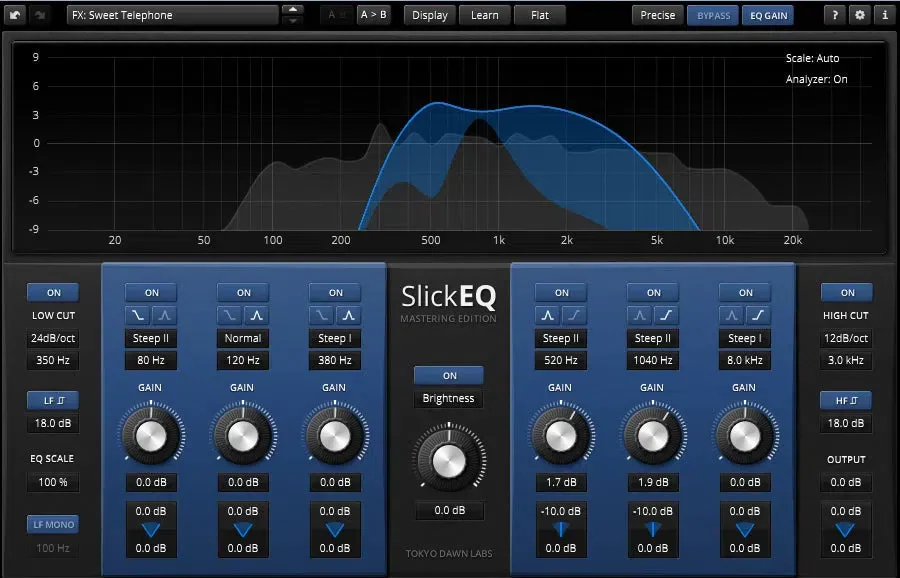Open Steep II slope for 80 Hz band

point(151,338)
